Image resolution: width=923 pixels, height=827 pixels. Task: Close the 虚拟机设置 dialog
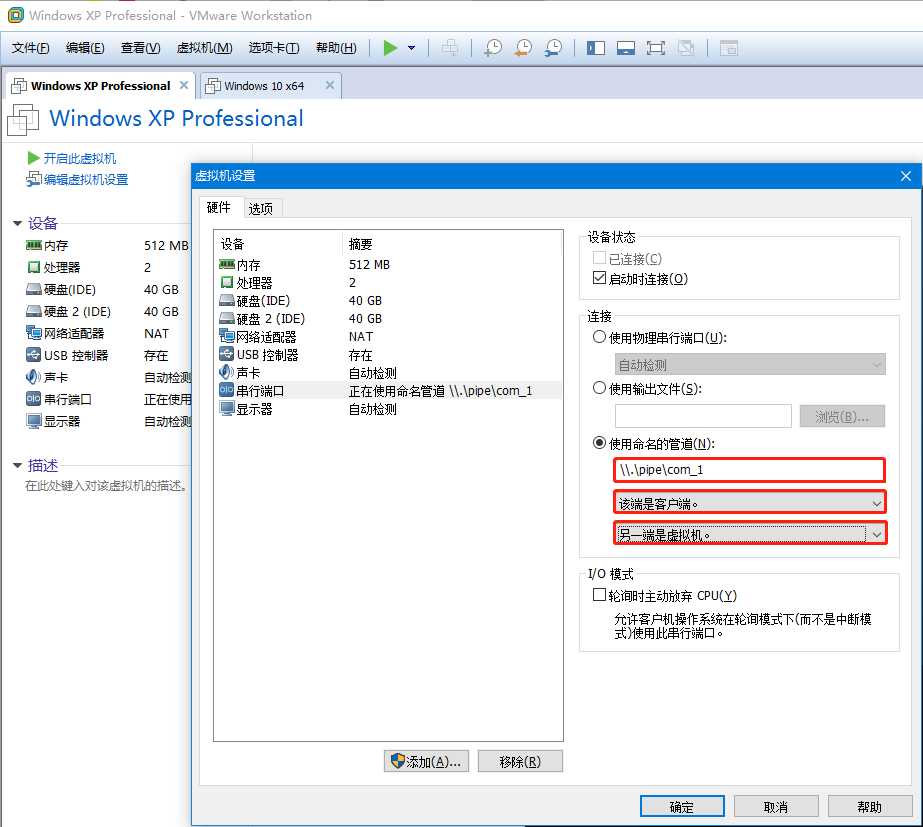pos(905,175)
